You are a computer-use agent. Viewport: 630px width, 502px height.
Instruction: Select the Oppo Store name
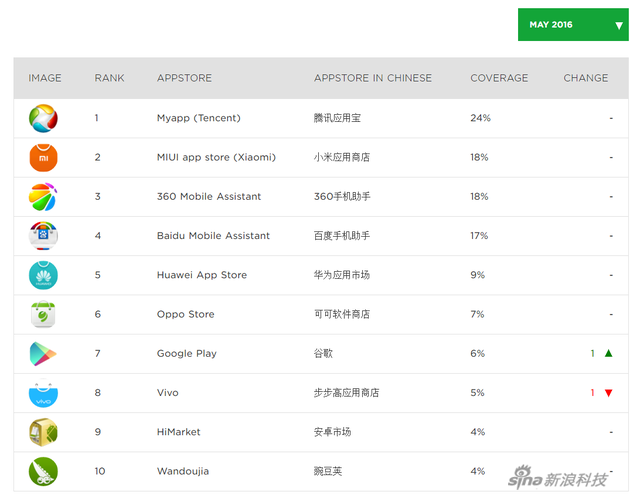tap(186, 314)
